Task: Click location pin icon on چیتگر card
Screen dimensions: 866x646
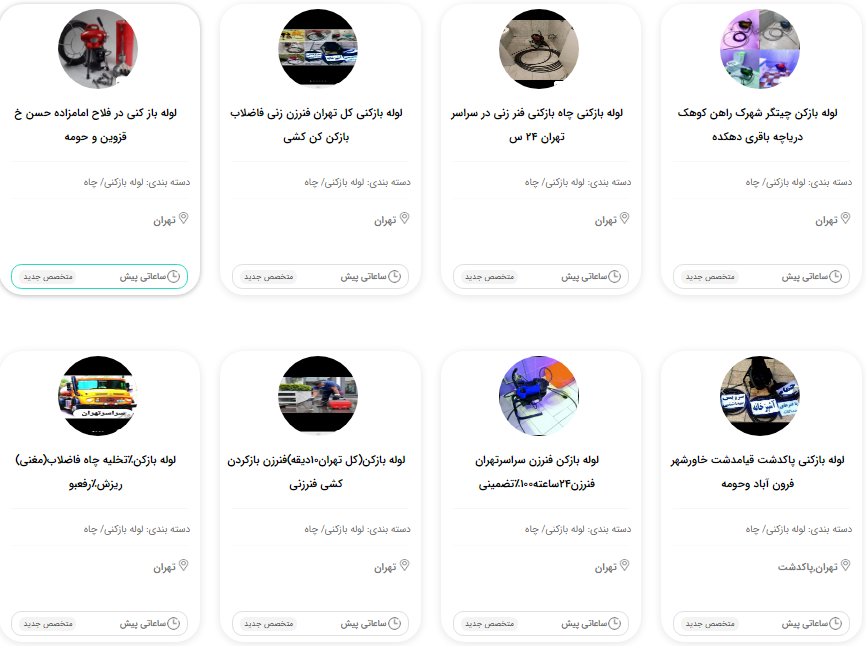Action: click(x=846, y=219)
